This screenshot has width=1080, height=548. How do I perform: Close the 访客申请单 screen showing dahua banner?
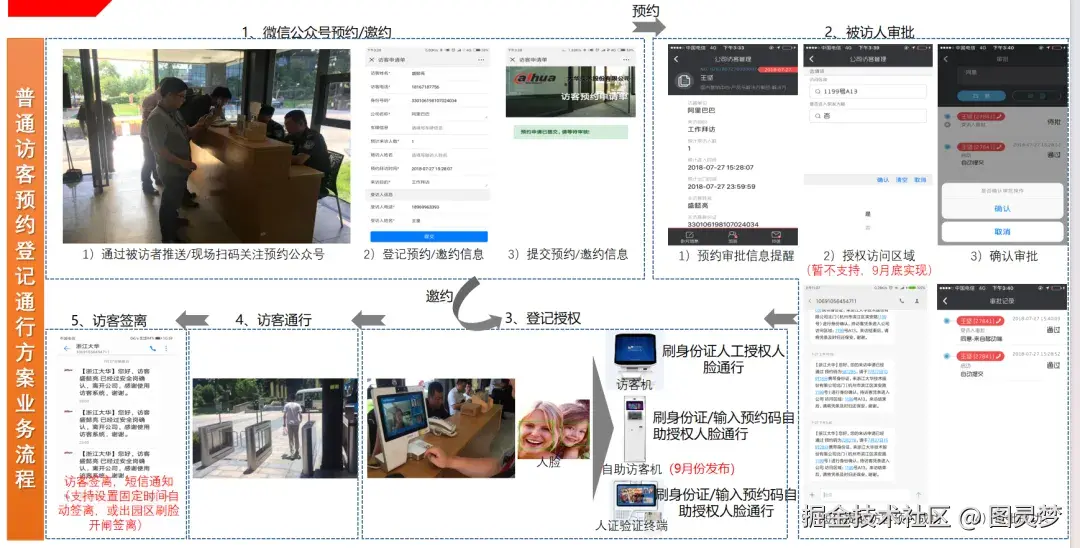click(x=512, y=60)
